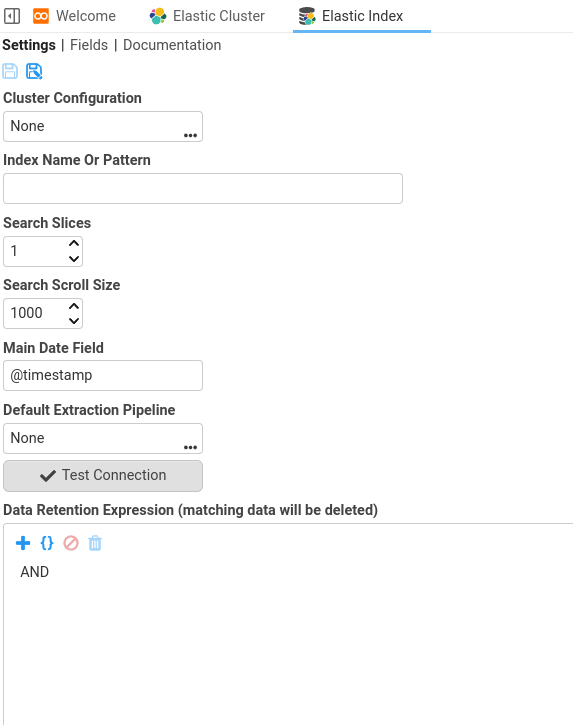Switch to the Welcome tab
The height and width of the screenshot is (725, 573).
pyautogui.click(x=74, y=16)
